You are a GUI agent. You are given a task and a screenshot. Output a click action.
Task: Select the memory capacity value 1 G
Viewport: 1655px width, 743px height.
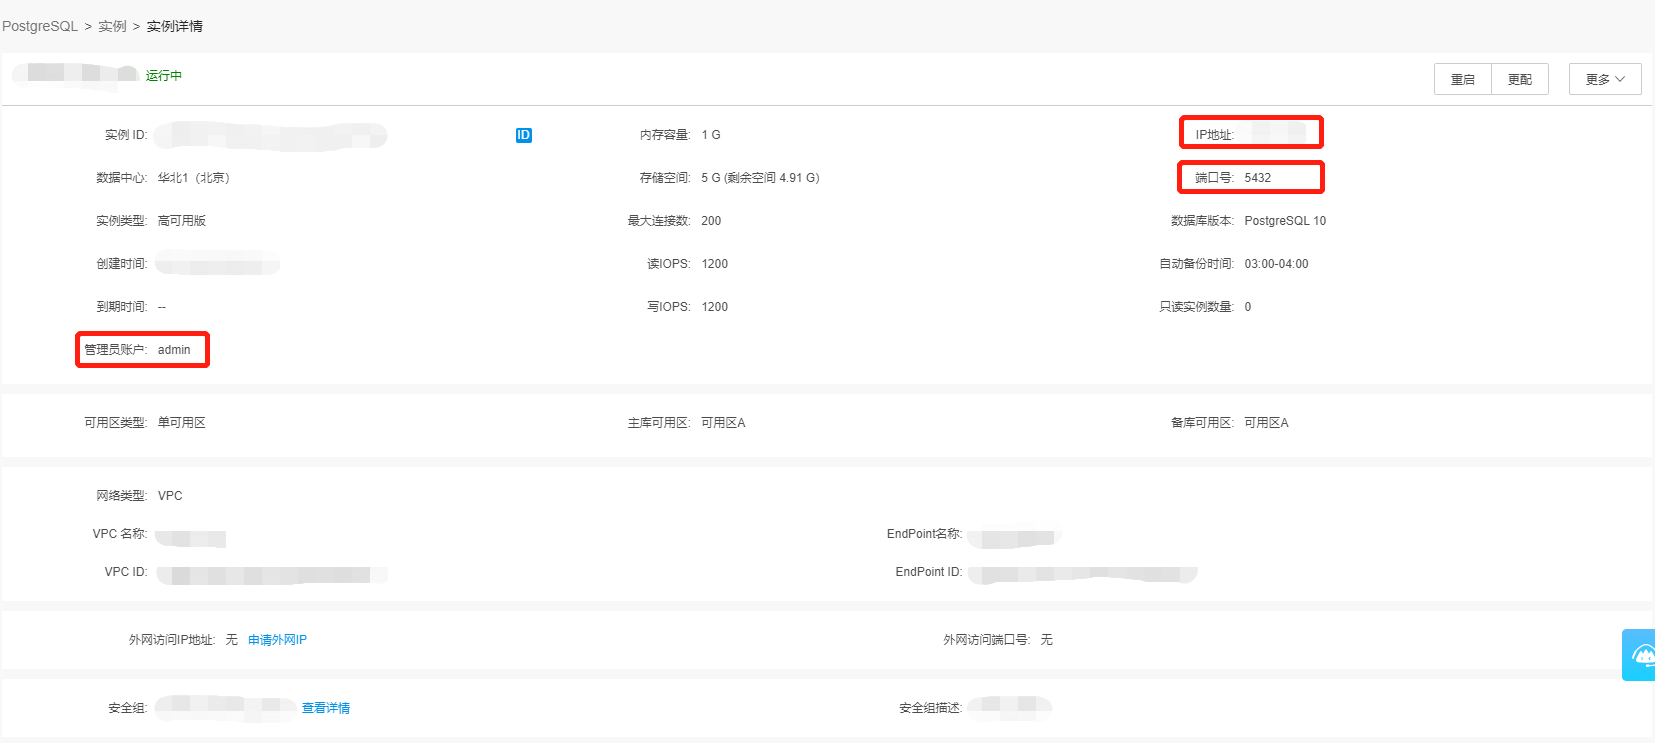point(711,135)
